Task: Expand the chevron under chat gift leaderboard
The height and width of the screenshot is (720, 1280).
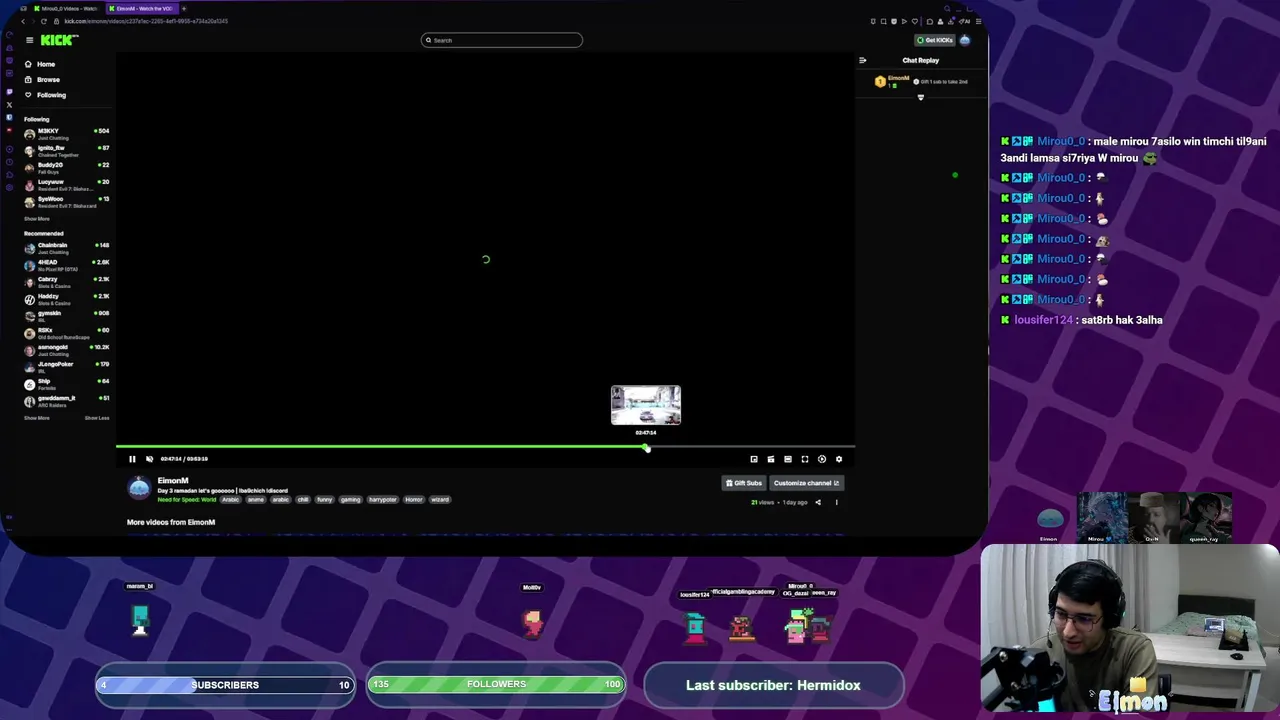Action: click(921, 97)
